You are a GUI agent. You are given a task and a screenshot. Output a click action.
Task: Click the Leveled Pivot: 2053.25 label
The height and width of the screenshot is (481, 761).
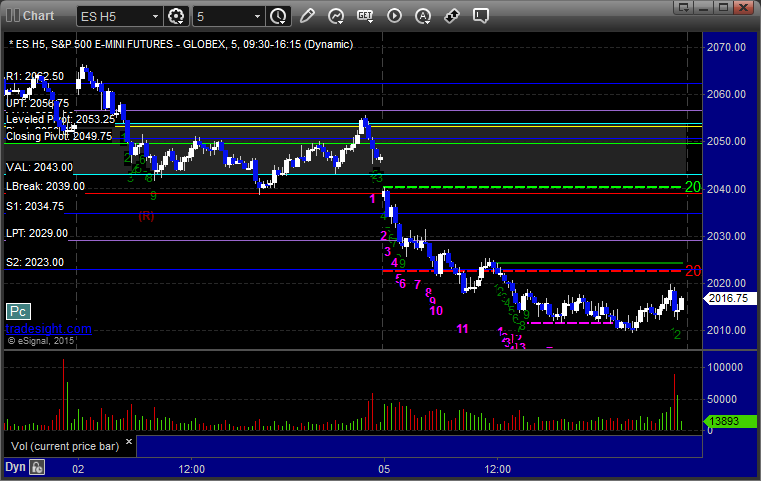(x=61, y=119)
